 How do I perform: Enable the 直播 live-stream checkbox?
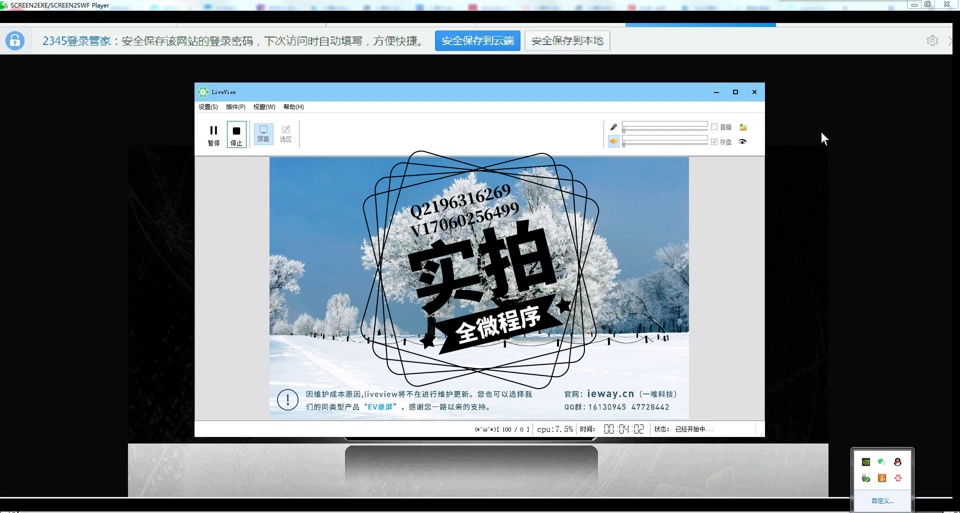coord(714,127)
